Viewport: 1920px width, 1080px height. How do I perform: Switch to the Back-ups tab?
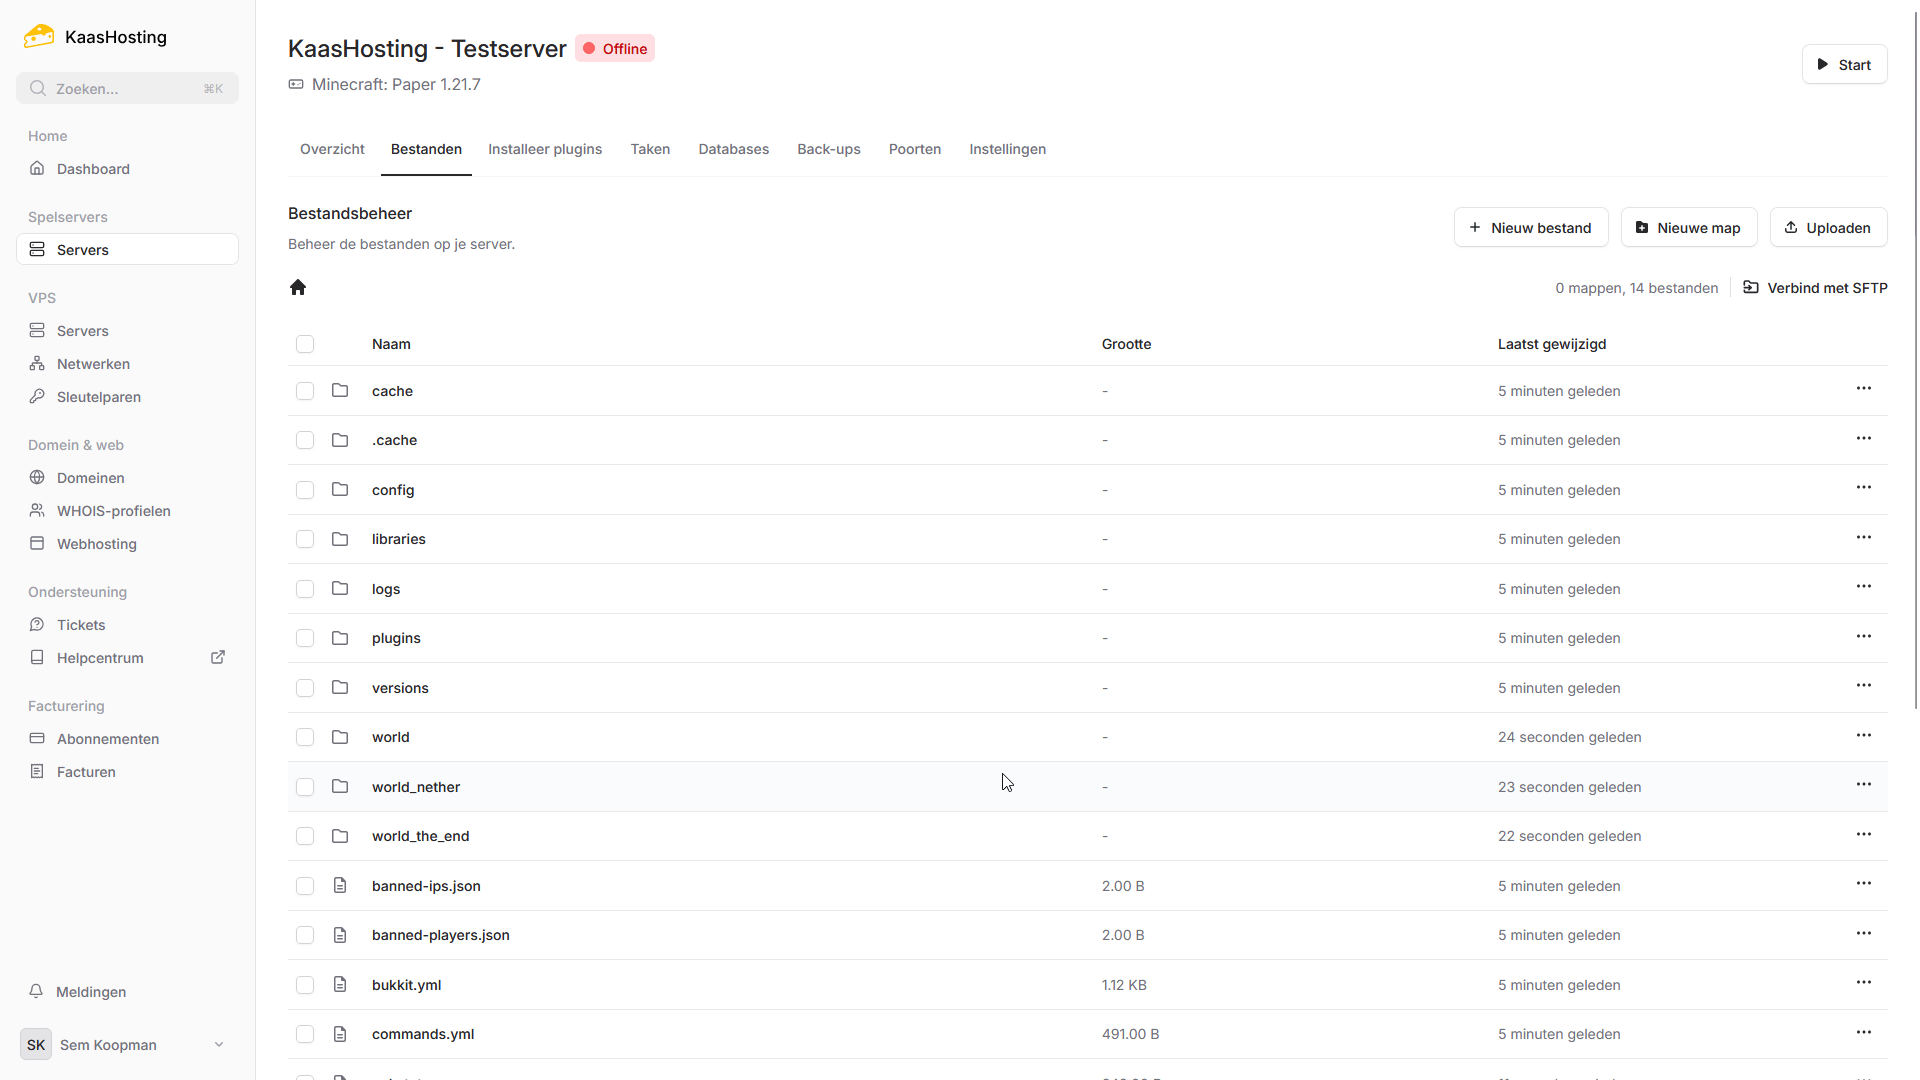828,149
